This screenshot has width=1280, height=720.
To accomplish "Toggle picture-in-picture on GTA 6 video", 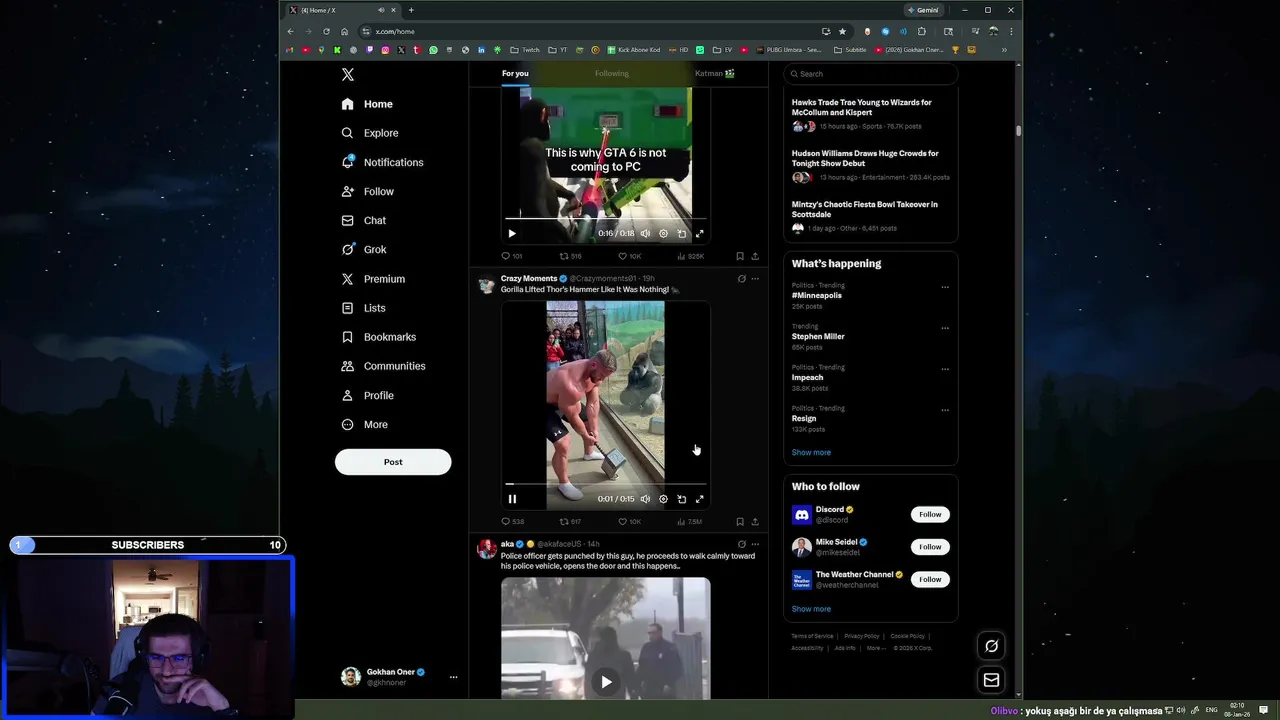I will tap(682, 234).
